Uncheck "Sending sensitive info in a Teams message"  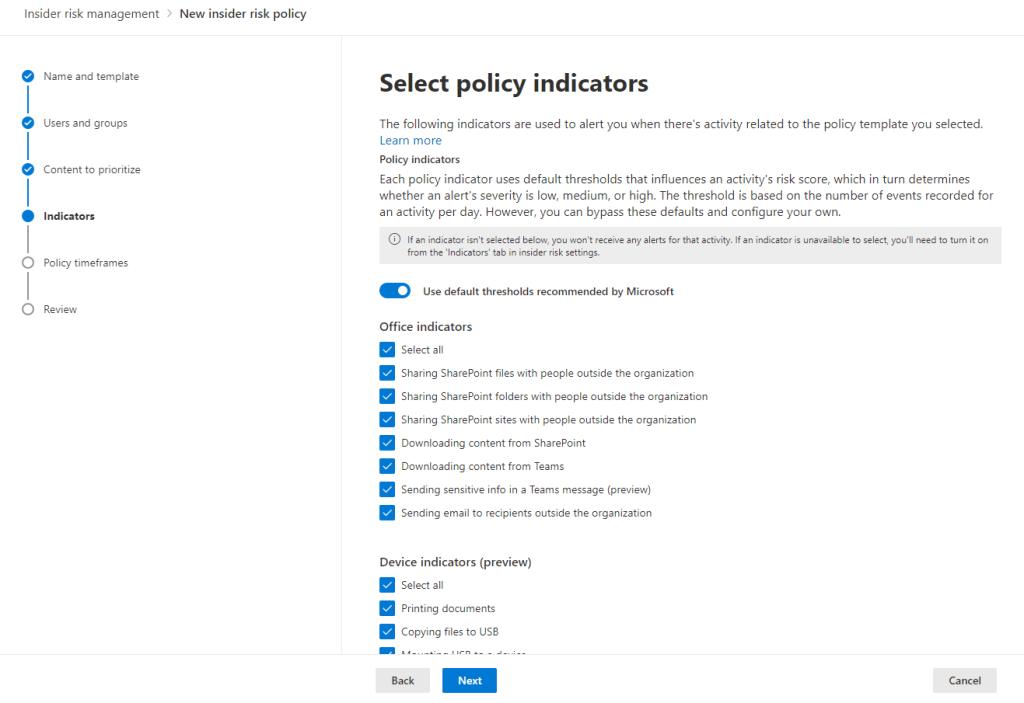point(387,489)
